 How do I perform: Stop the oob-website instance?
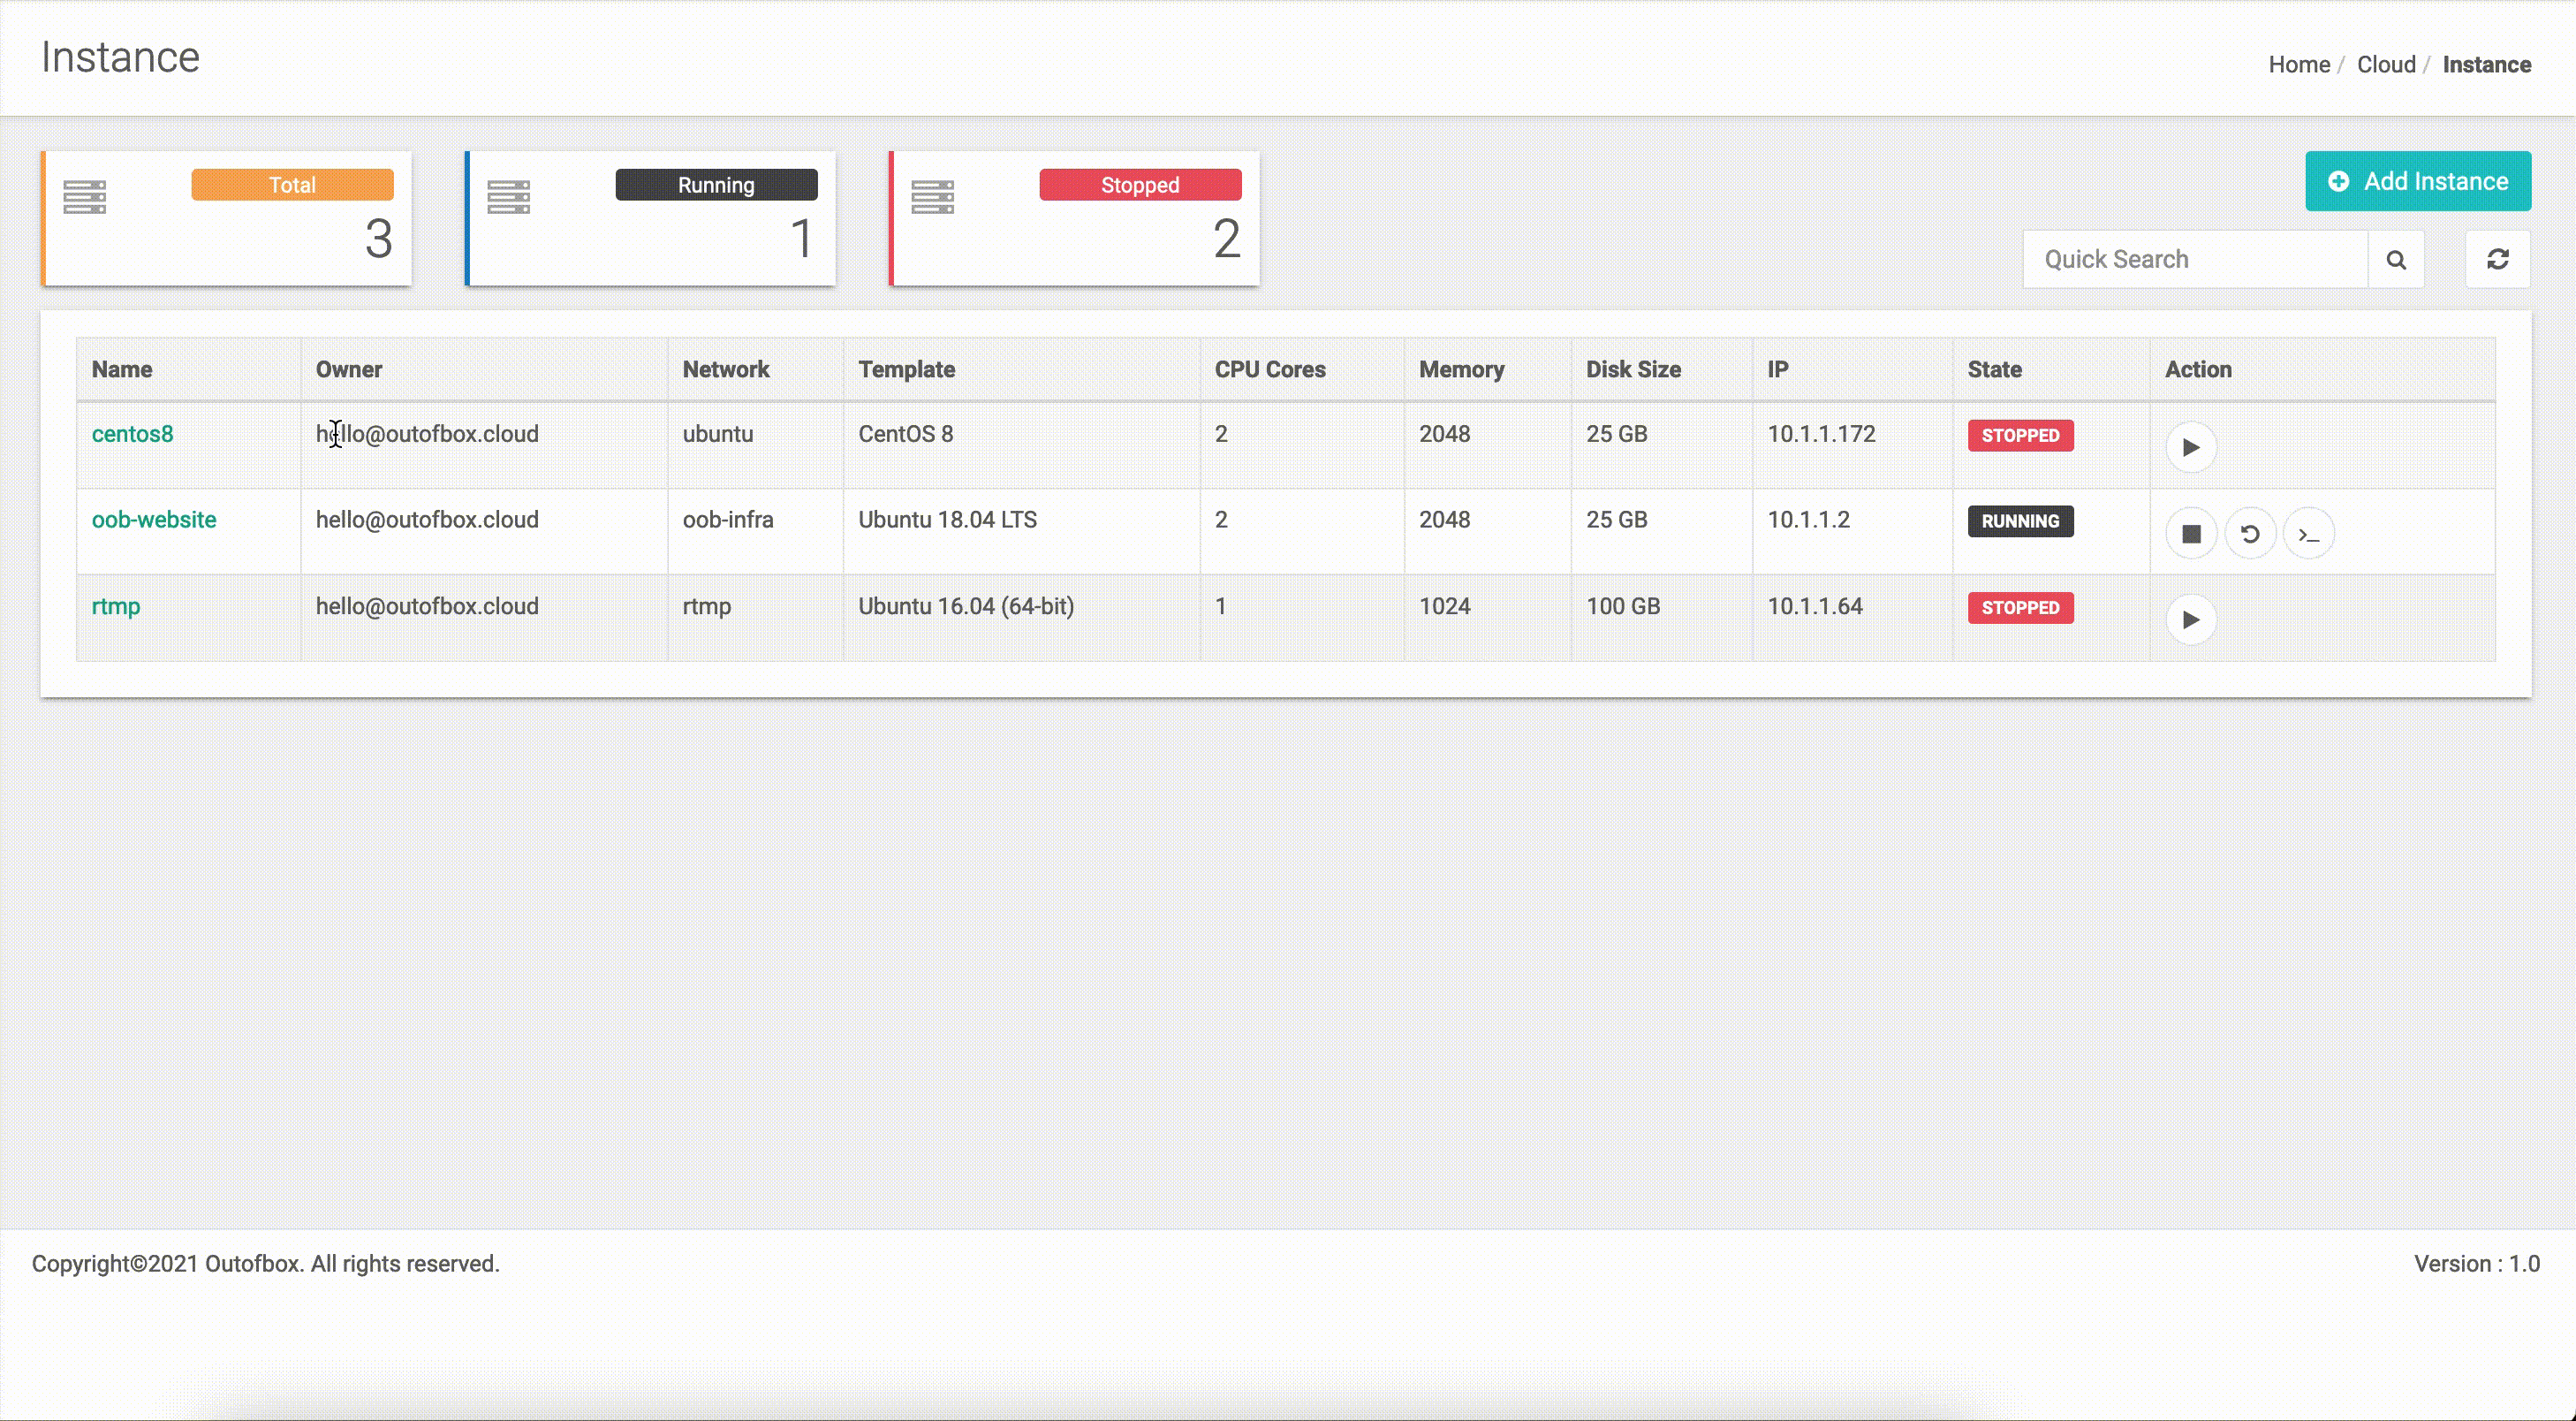[x=2190, y=534]
